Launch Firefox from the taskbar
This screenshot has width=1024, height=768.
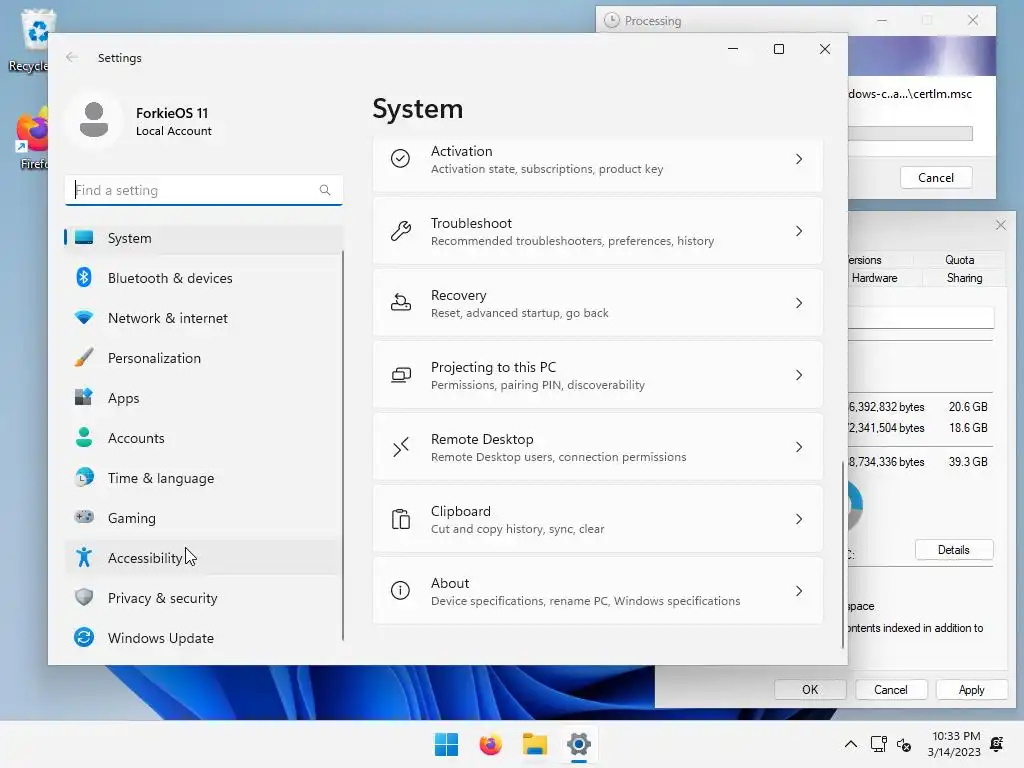[490, 744]
